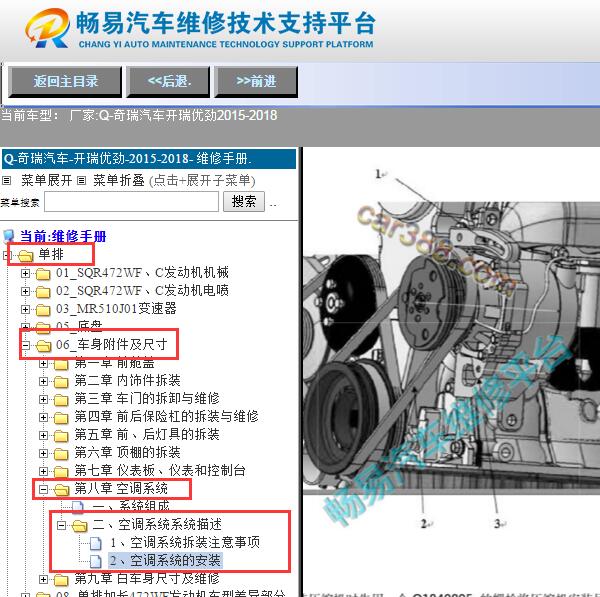Click page icon of 2、空调系统的安装
This screenshot has width=600, height=597.
click(x=96, y=561)
